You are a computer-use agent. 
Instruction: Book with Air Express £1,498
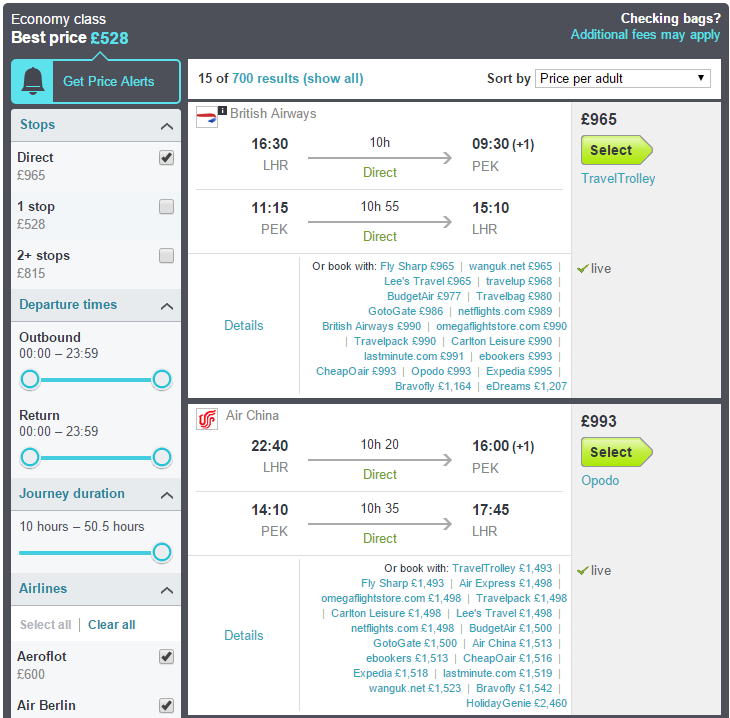506,583
